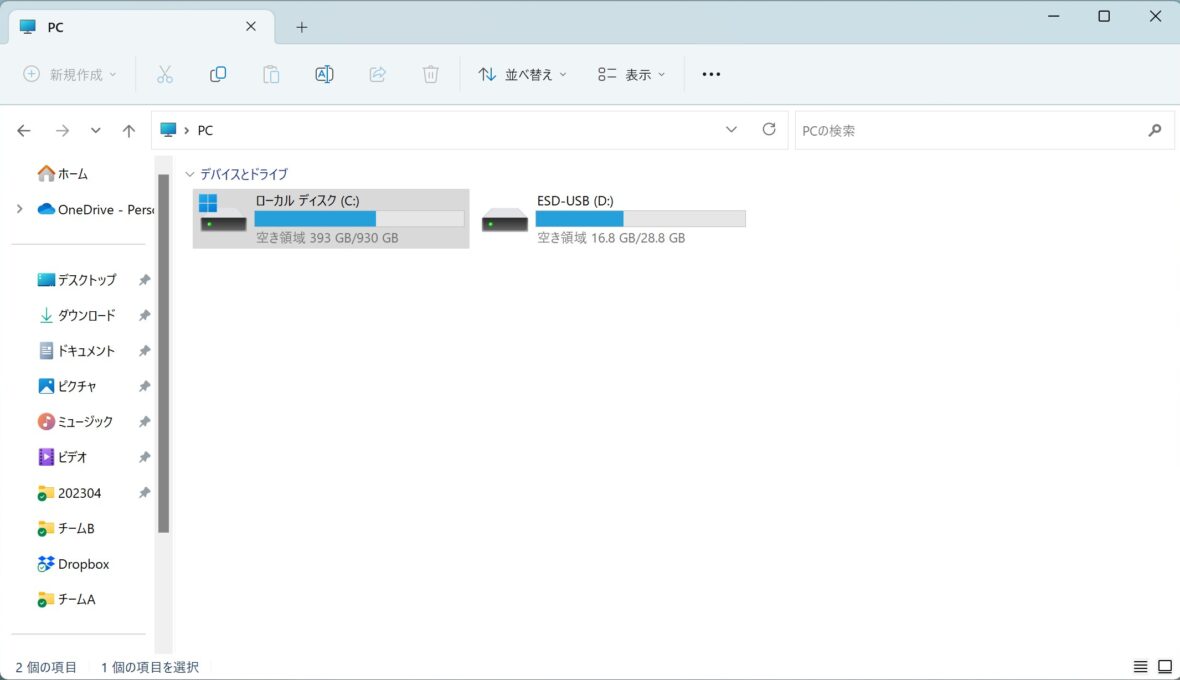Click the Paste icon in the toolbar

[x=271, y=73]
